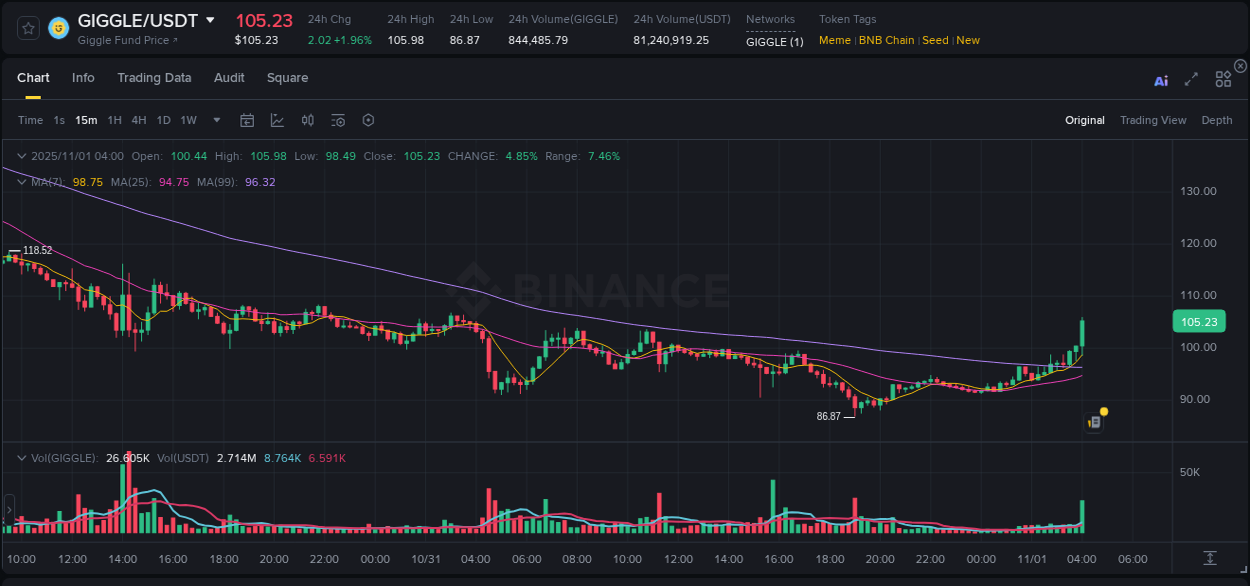Collapse the Vol(GIGGLE) volume panel

pos(21,458)
